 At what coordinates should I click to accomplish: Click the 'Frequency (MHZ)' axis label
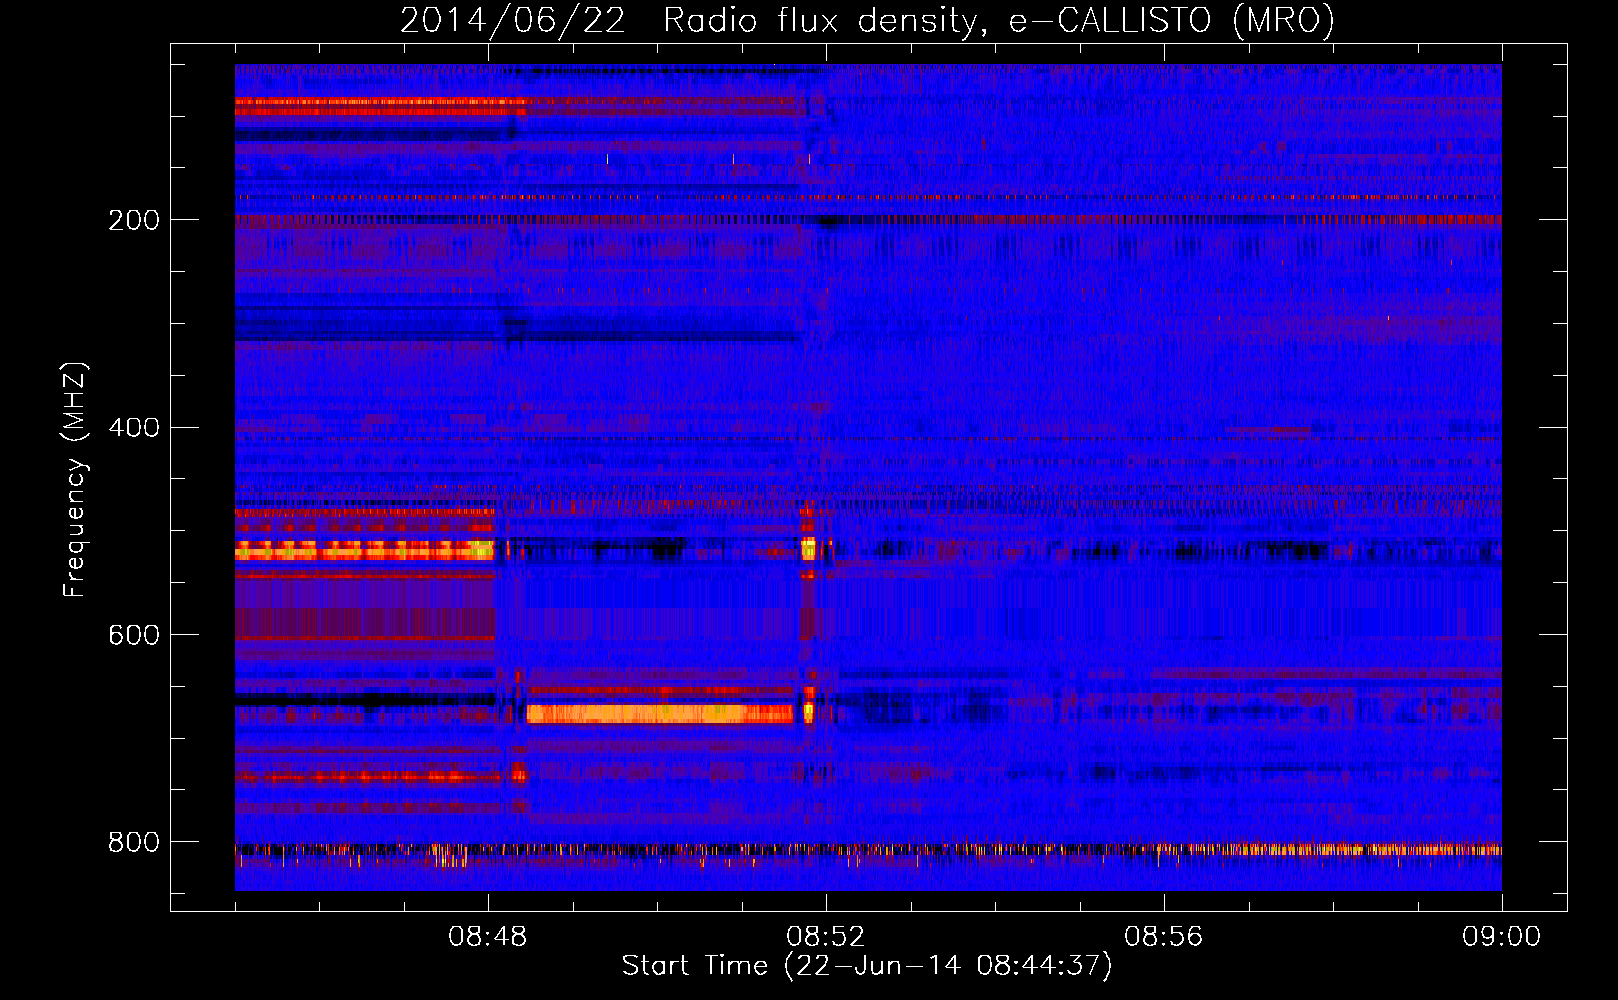coord(75,480)
